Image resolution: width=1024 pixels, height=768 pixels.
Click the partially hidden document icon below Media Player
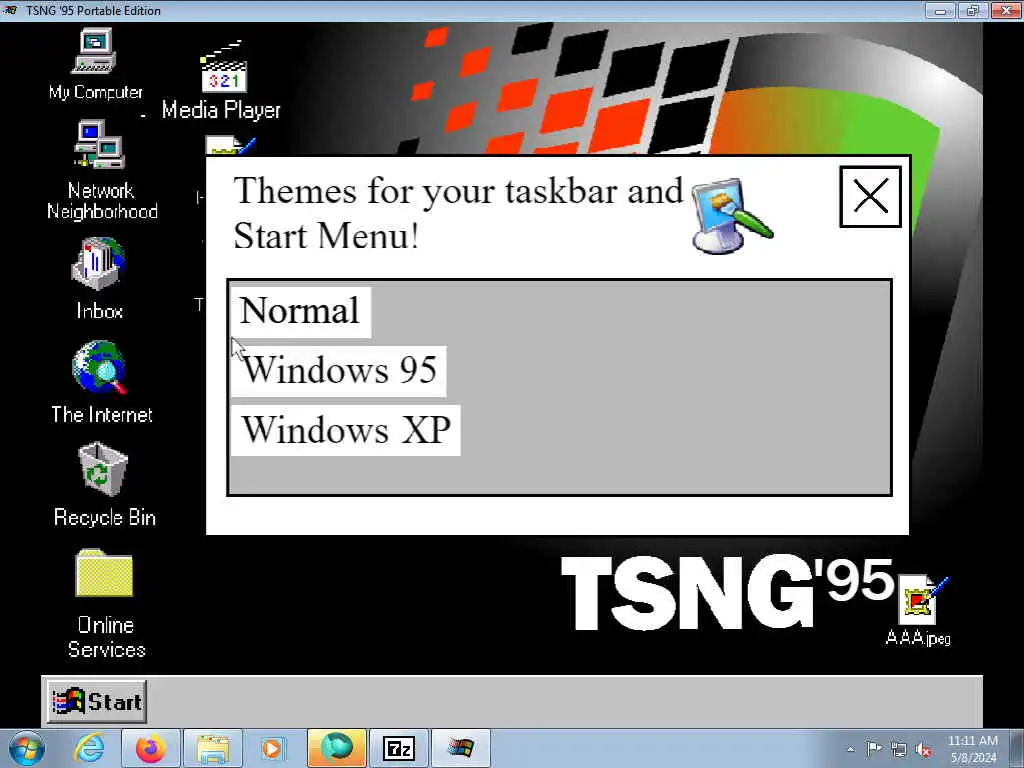click(230, 145)
